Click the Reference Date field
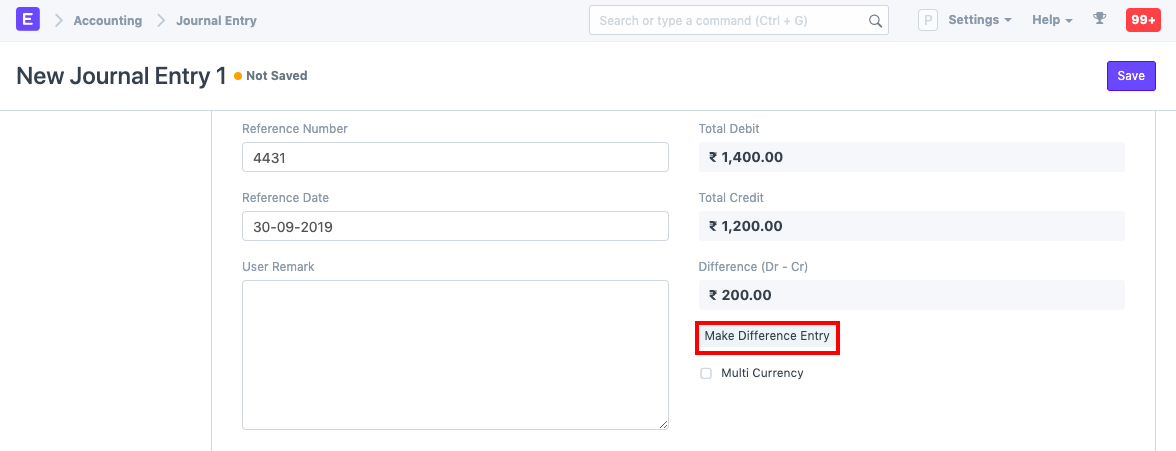The height and width of the screenshot is (451, 1176). click(455, 226)
